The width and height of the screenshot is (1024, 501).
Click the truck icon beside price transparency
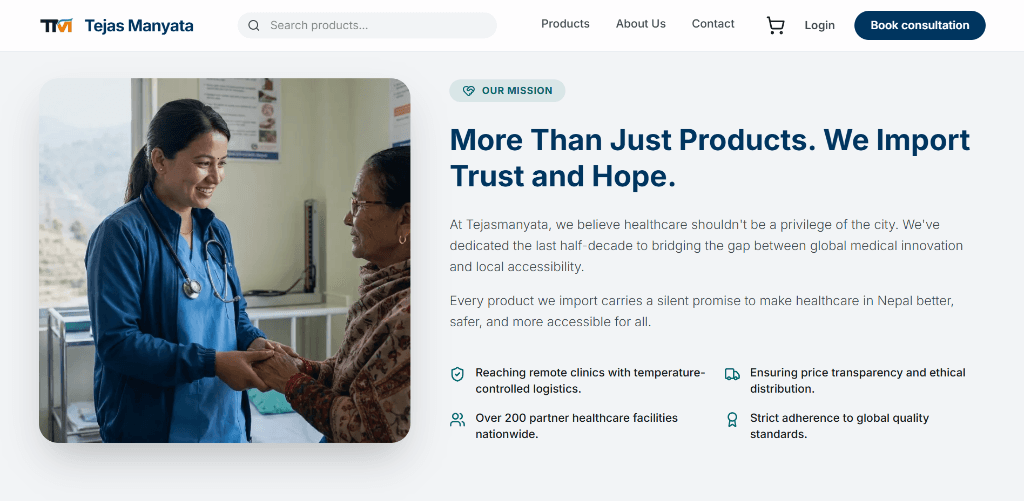[732, 374]
